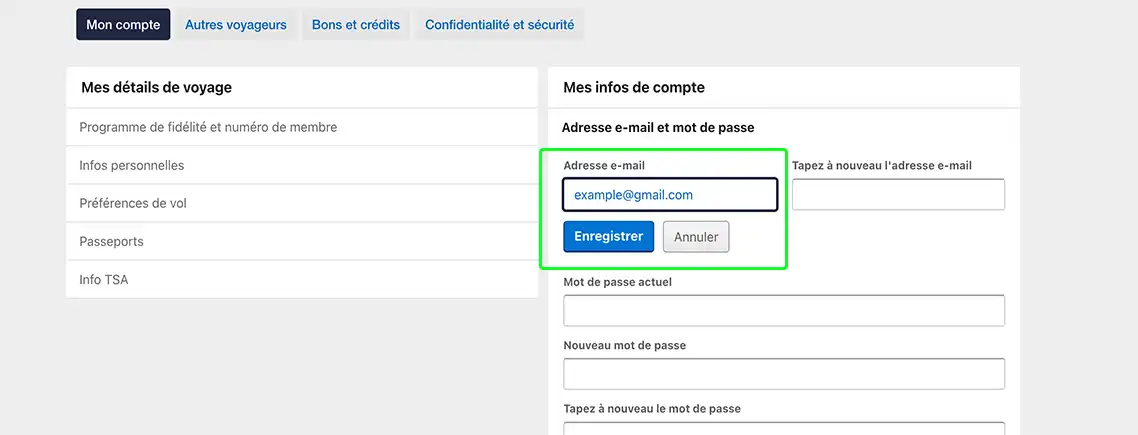Select the Confidentialité et sécurité tab
Screen dimensions: 1138x435
499,25
